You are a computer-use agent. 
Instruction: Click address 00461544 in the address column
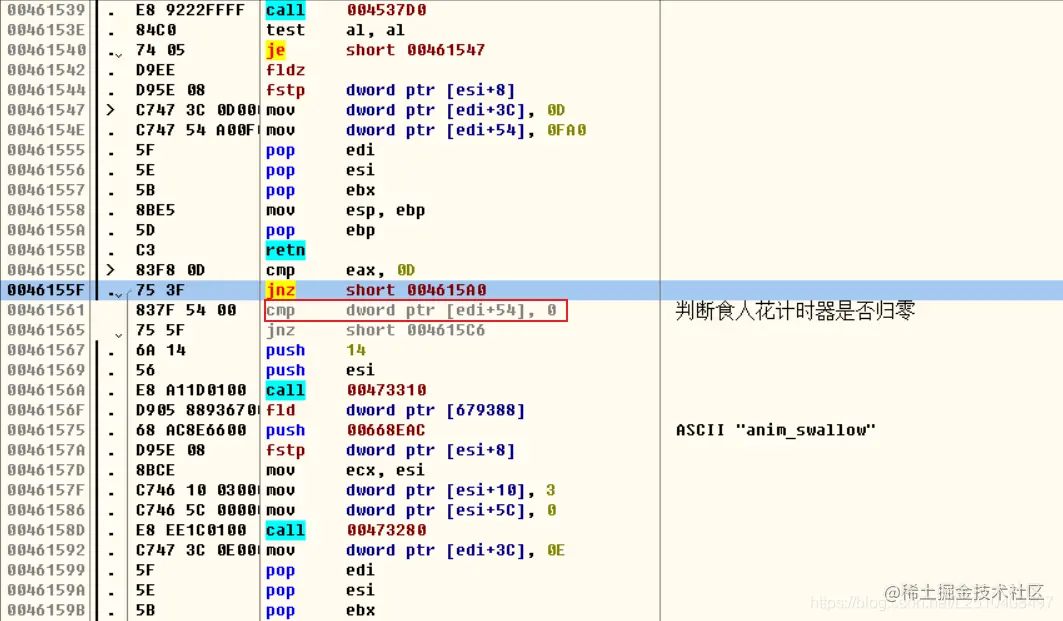[x=46, y=90]
